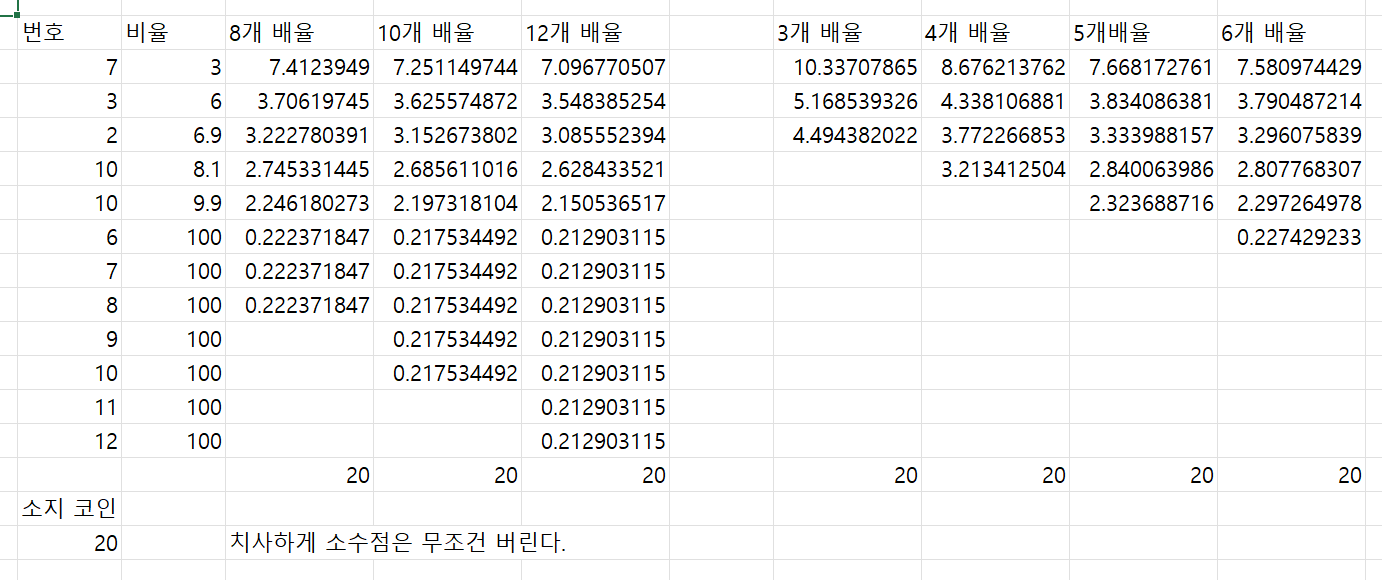Click the 비율 value 6.9
1382x580 pixels.
tap(174, 136)
